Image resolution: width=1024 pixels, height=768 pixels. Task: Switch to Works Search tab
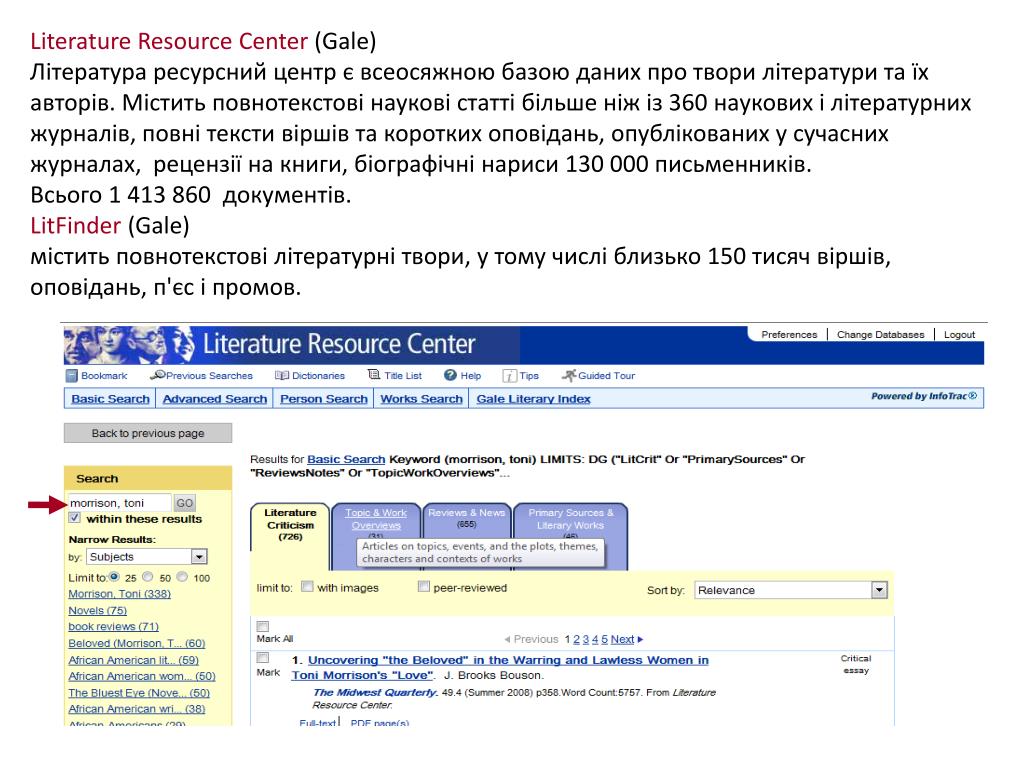pos(421,399)
